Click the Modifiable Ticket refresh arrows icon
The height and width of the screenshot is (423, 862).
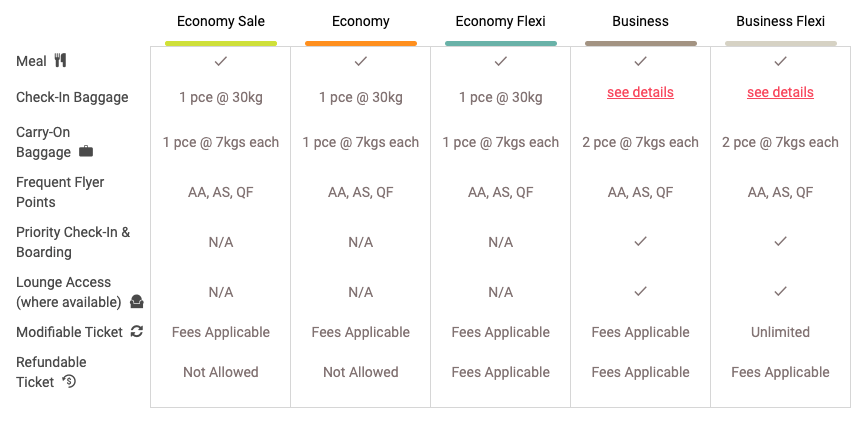137,332
